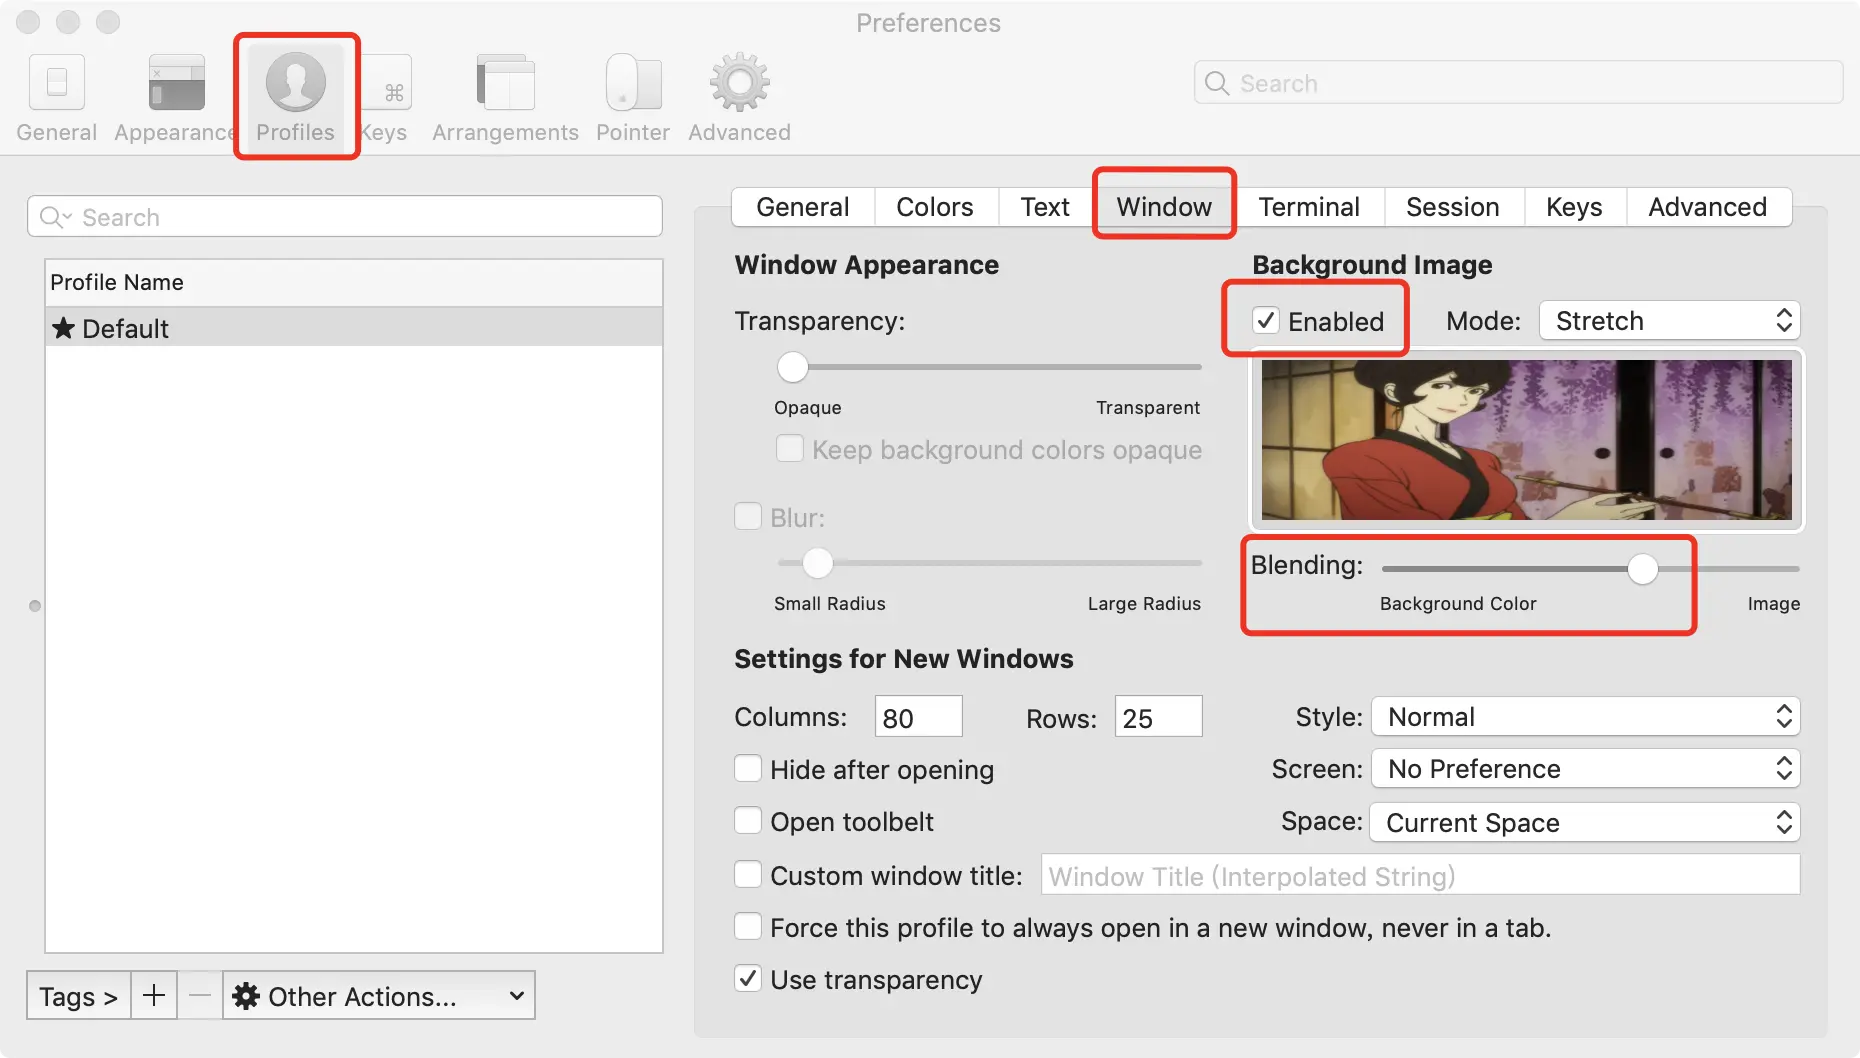Click the Blur radius slider handle
This screenshot has height=1058, width=1860.
coord(818,563)
